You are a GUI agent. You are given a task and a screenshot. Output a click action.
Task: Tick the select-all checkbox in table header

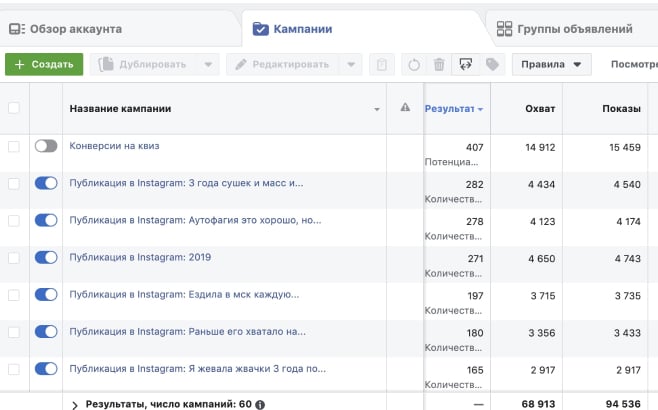point(14,108)
